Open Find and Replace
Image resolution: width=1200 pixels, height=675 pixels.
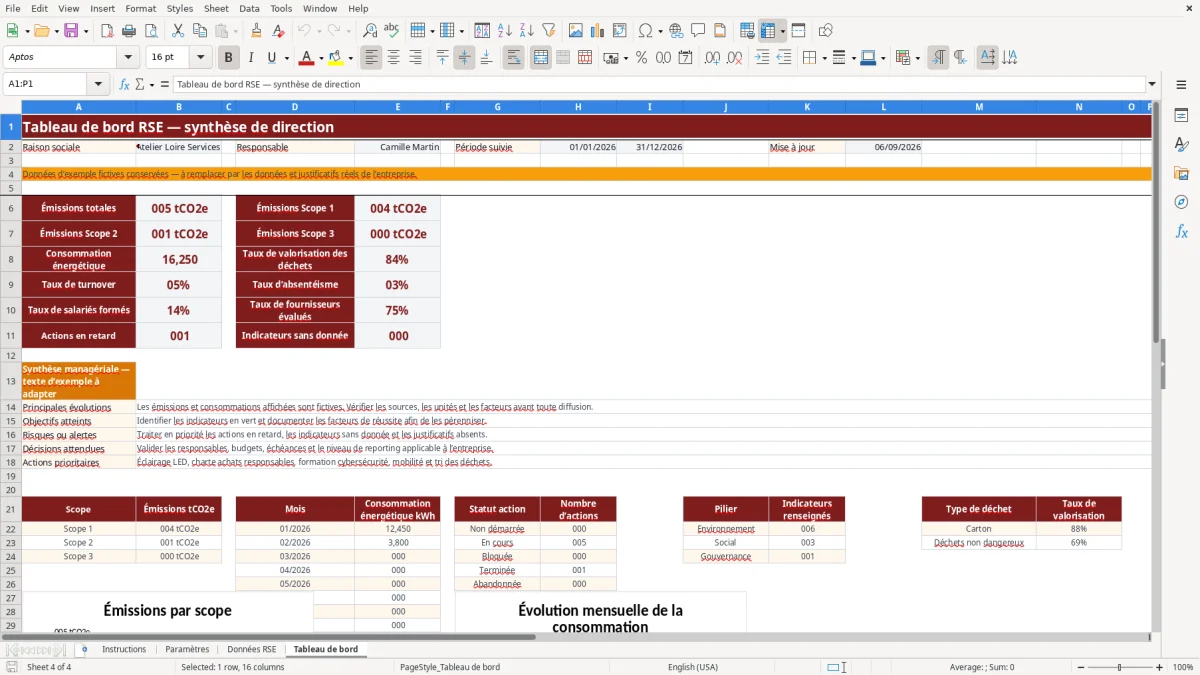point(370,31)
